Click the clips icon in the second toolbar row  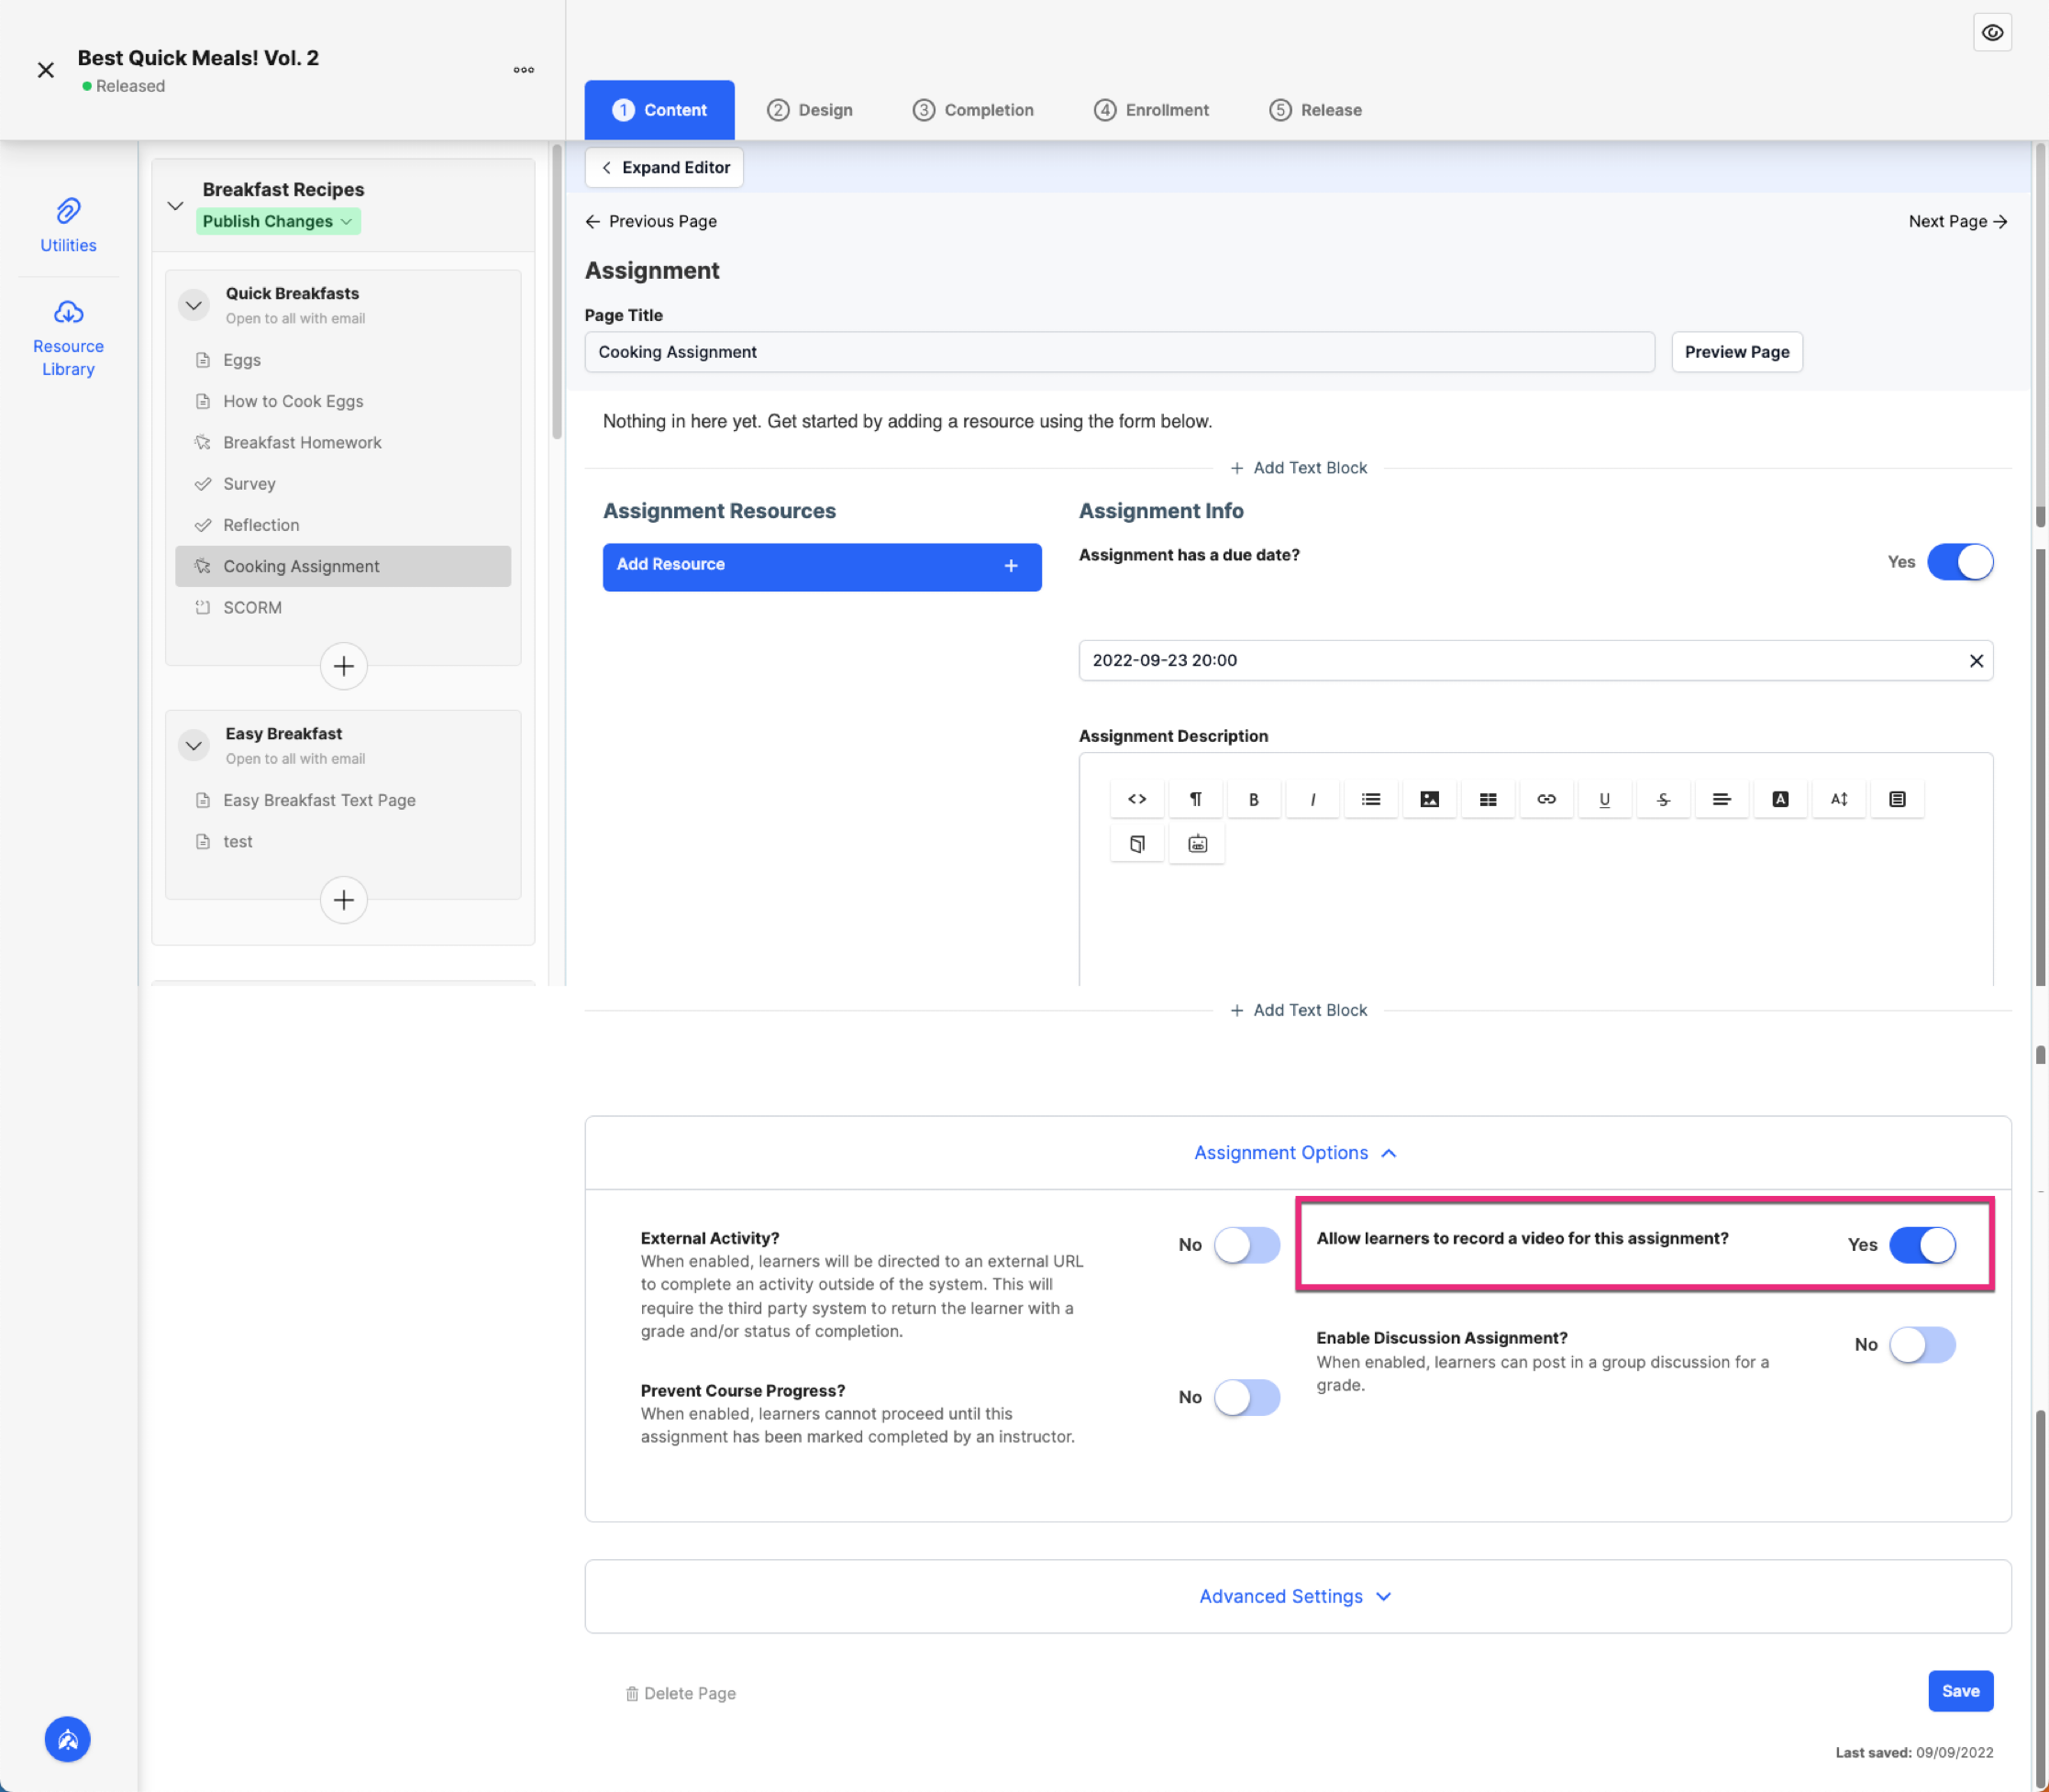coord(1137,844)
